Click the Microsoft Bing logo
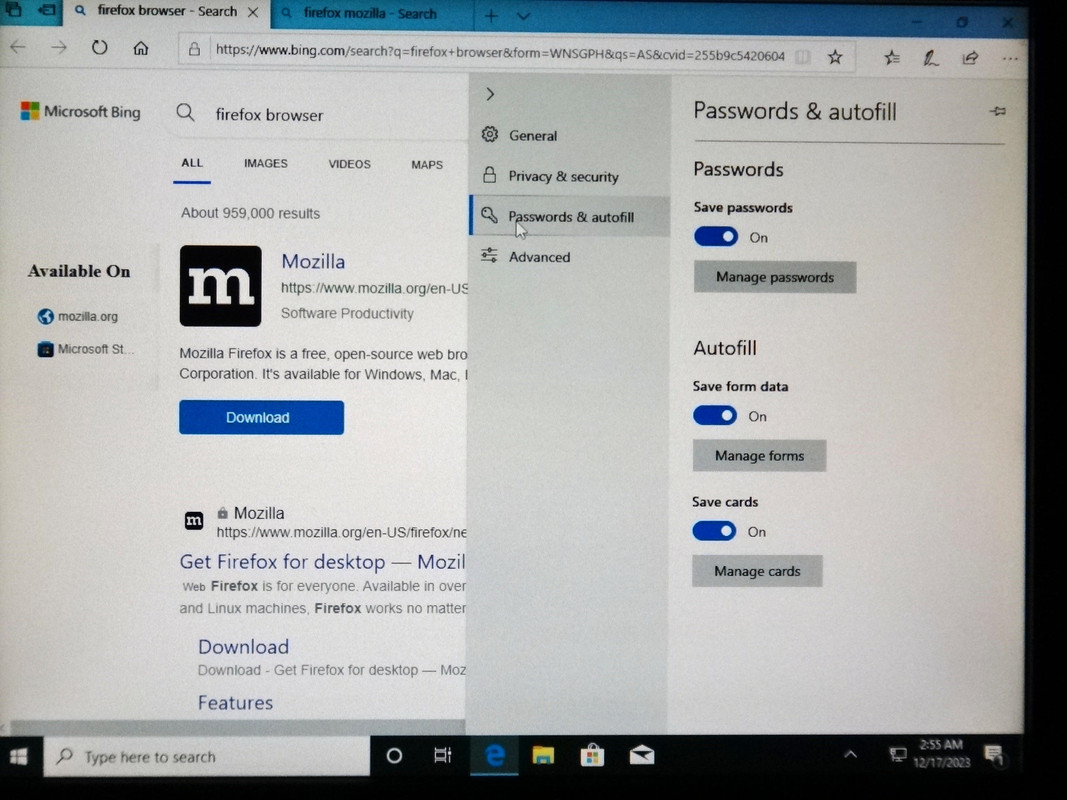The width and height of the screenshot is (1067, 800). (x=81, y=112)
